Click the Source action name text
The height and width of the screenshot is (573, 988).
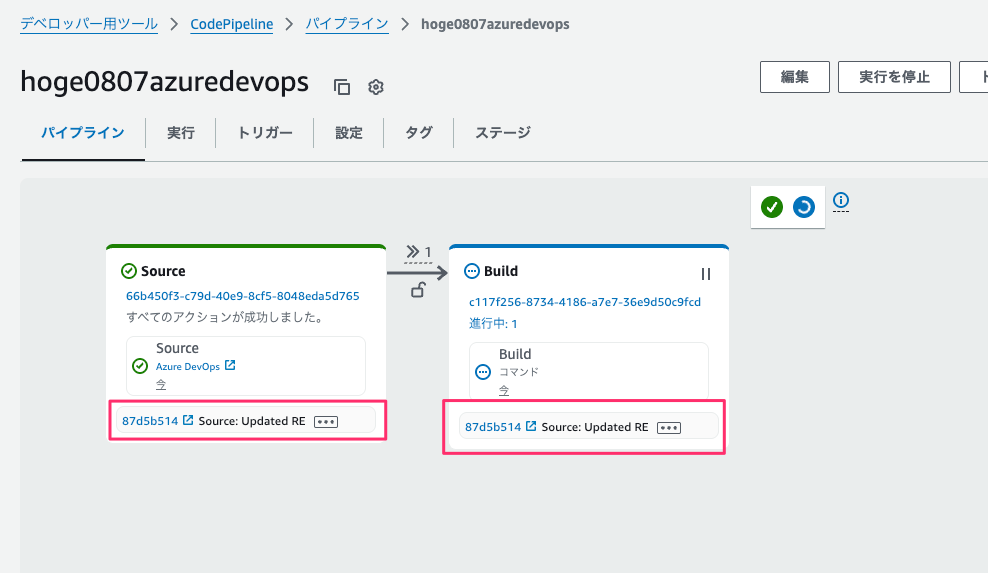[177, 348]
